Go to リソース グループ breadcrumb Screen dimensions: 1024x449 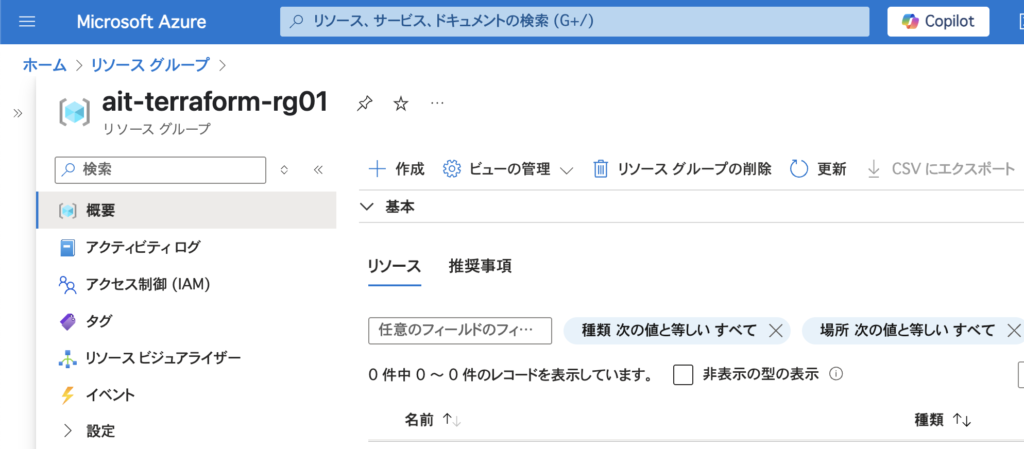coord(151,65)
